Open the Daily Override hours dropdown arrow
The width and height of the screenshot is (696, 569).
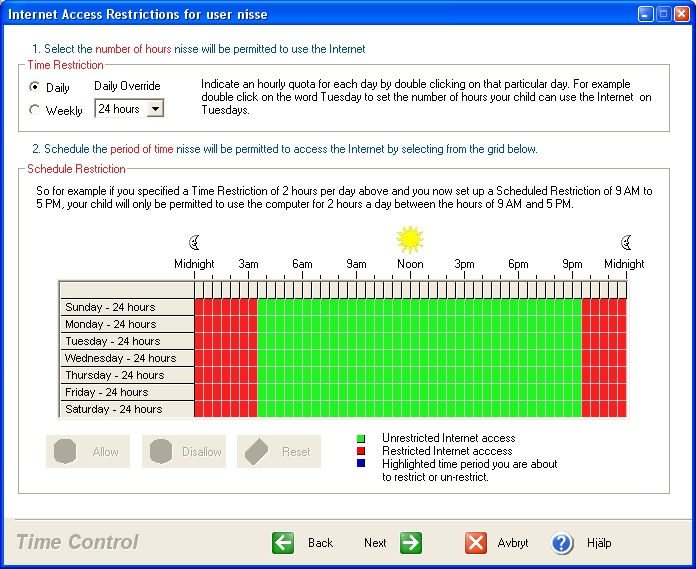[155, 109]
